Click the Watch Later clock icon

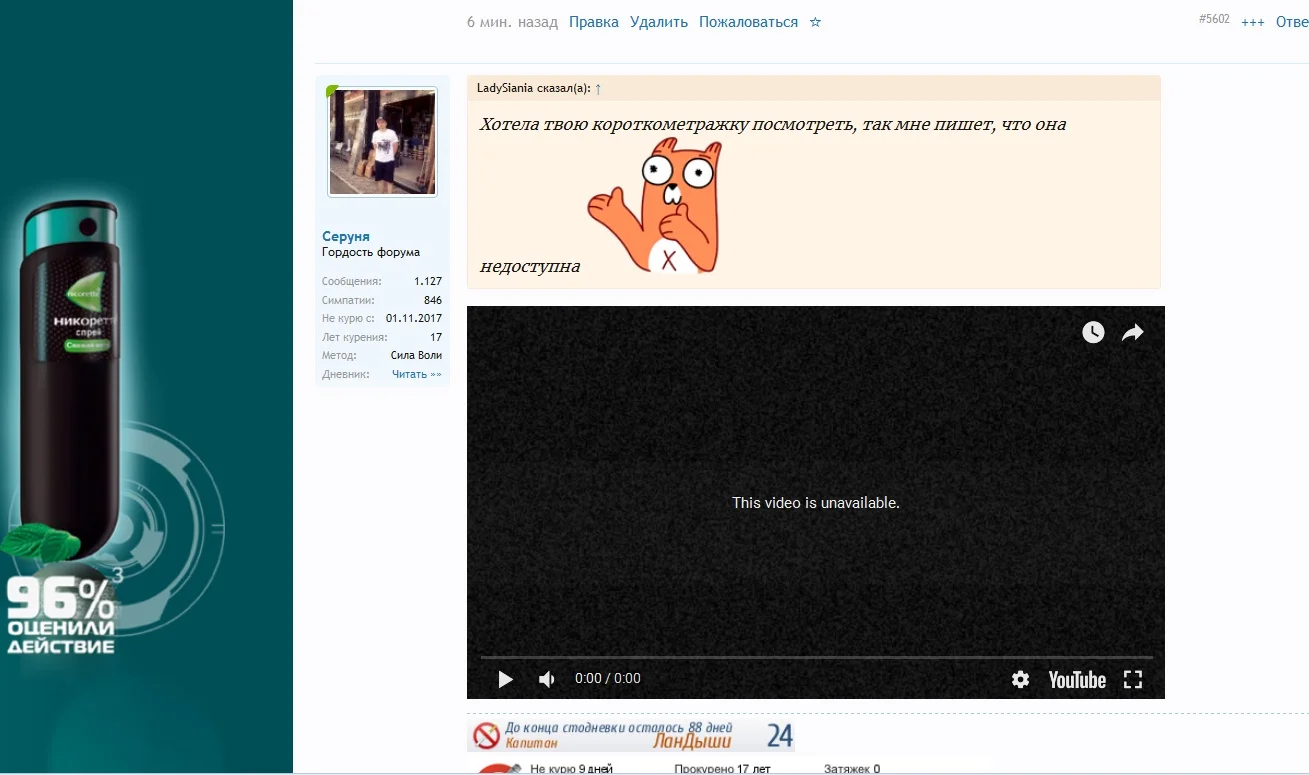[1093, 332]
